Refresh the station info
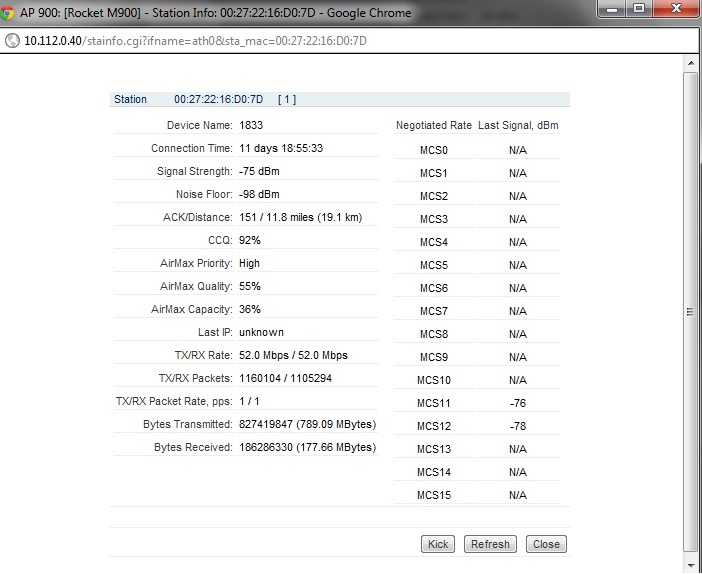702x574 pixels. pyautogui.click(x=490, y=544)
